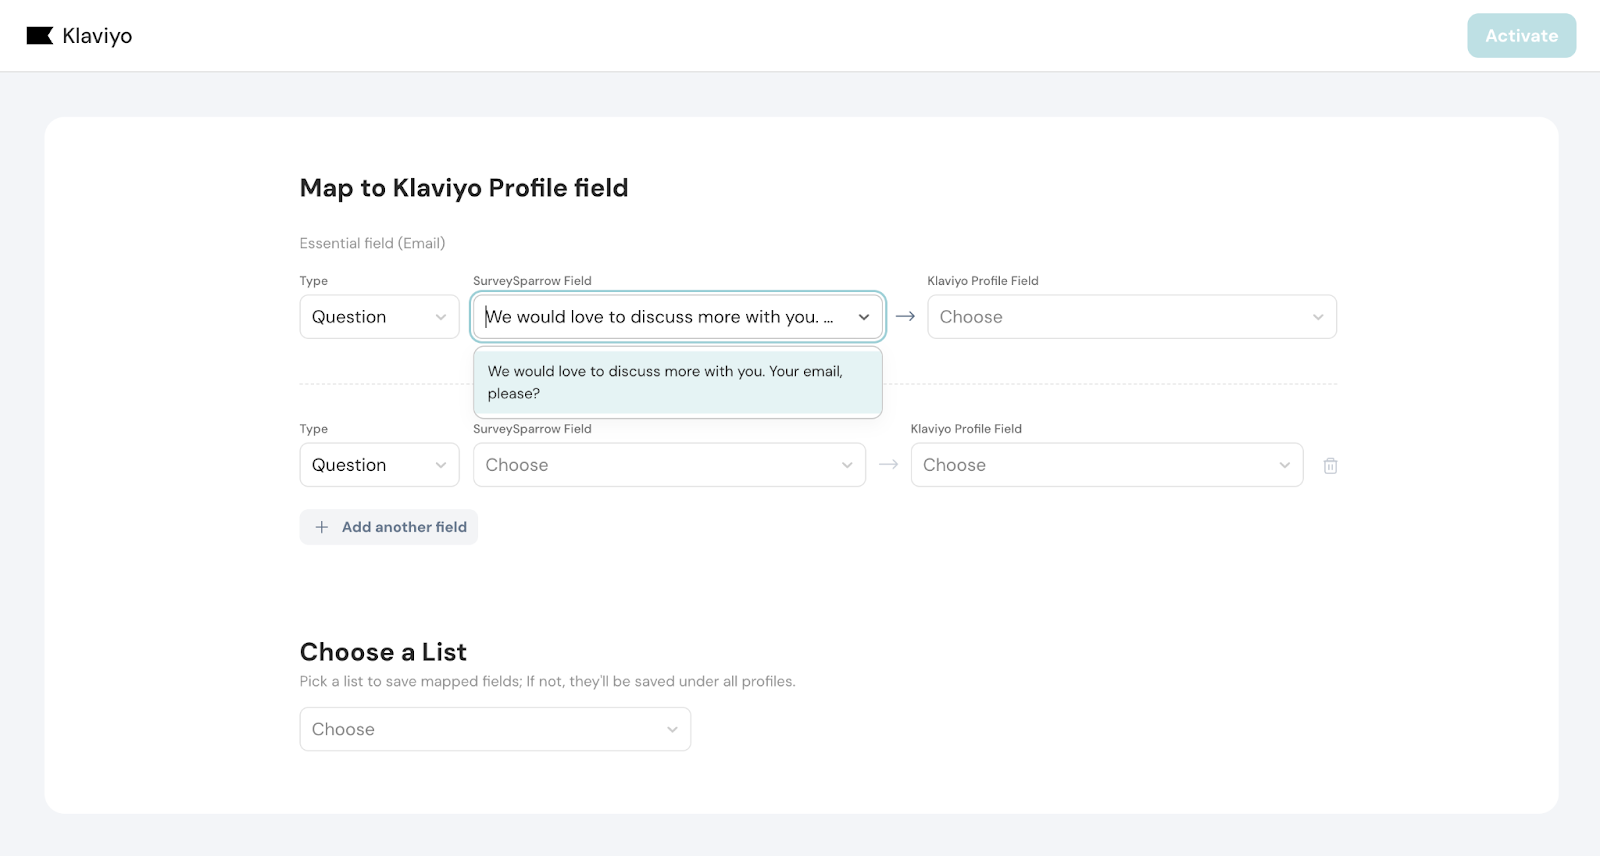Expand the second row's SurveySparrow Field dropdown
This screenshot has height=856, width=1600.
(x=668, y=465)
